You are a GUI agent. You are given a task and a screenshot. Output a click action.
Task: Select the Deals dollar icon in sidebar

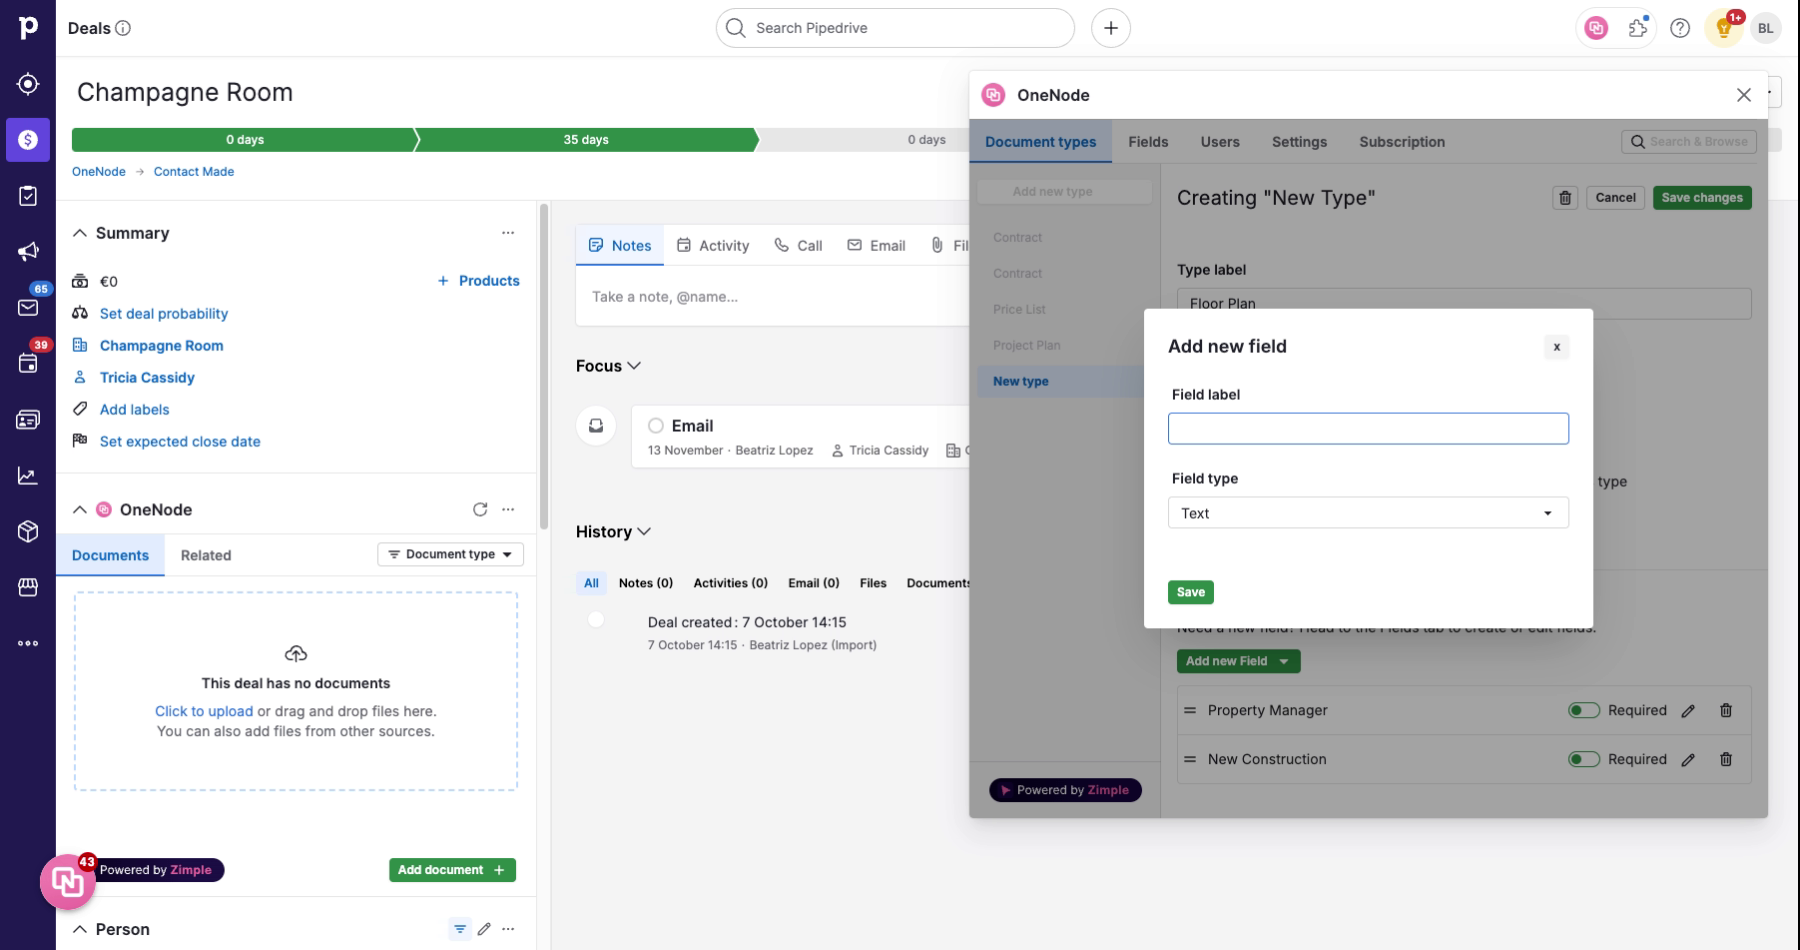[x=28, y=140]
